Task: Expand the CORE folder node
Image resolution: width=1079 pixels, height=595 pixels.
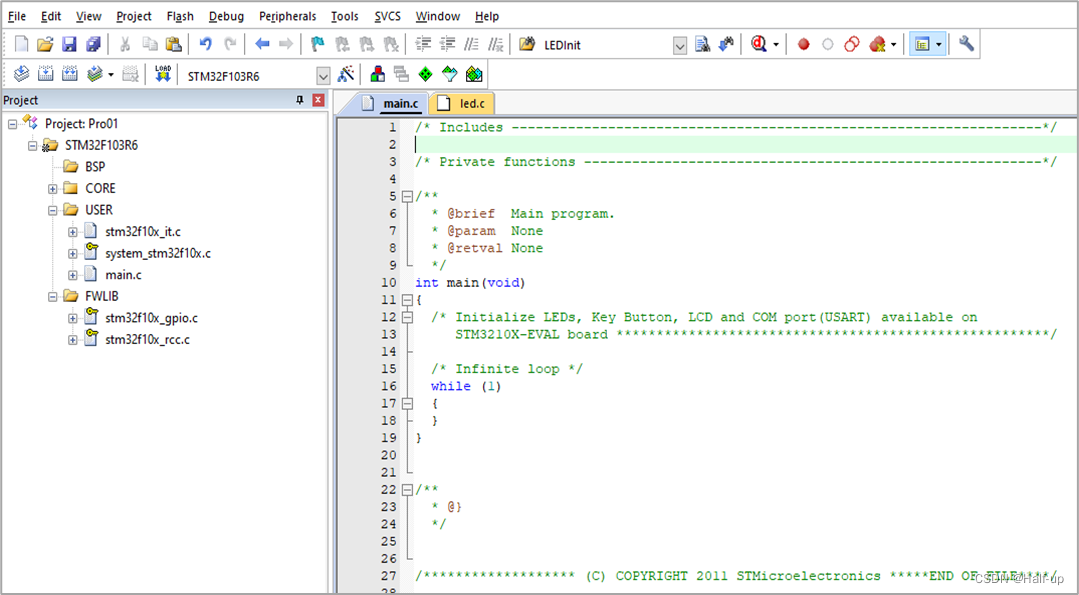Action: click(52, 188)
